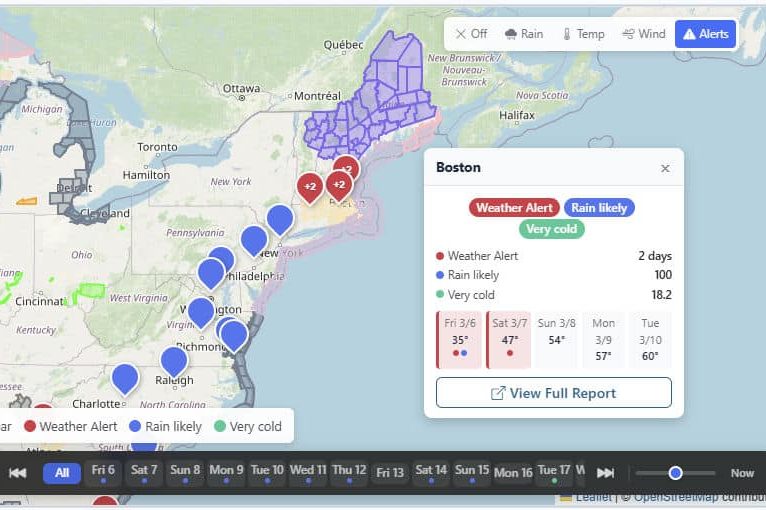Choose Fri 13 in date bar
Screen dimensions: 766x510
(x=390, y=473)
